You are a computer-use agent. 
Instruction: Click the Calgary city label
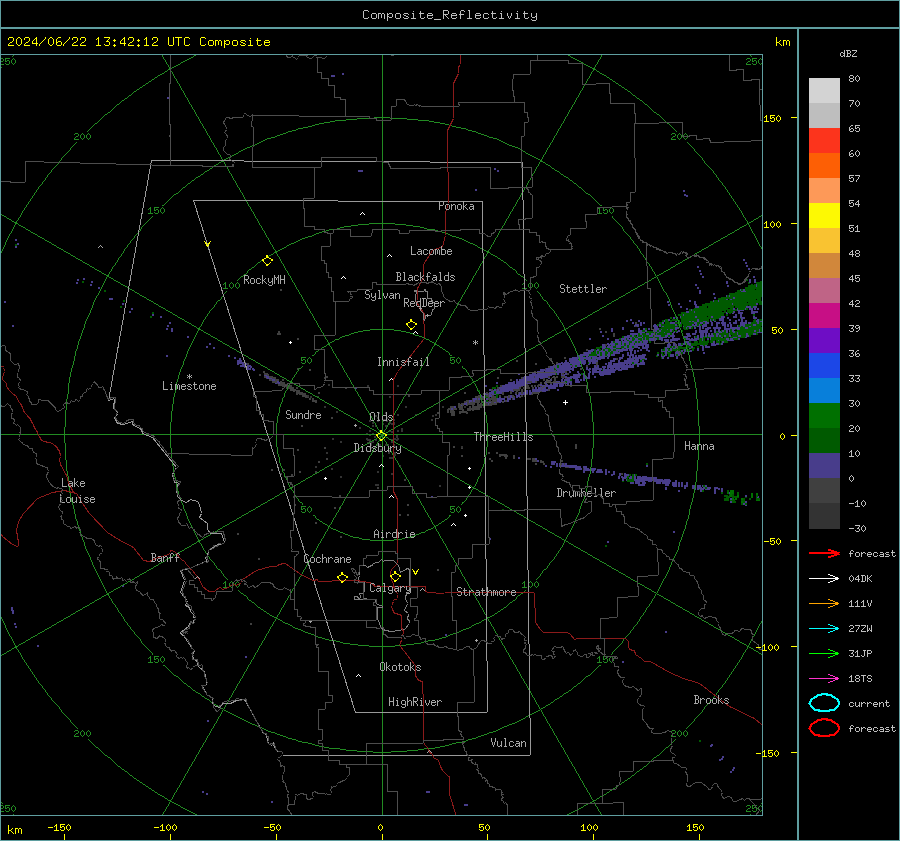coord(390,588)
